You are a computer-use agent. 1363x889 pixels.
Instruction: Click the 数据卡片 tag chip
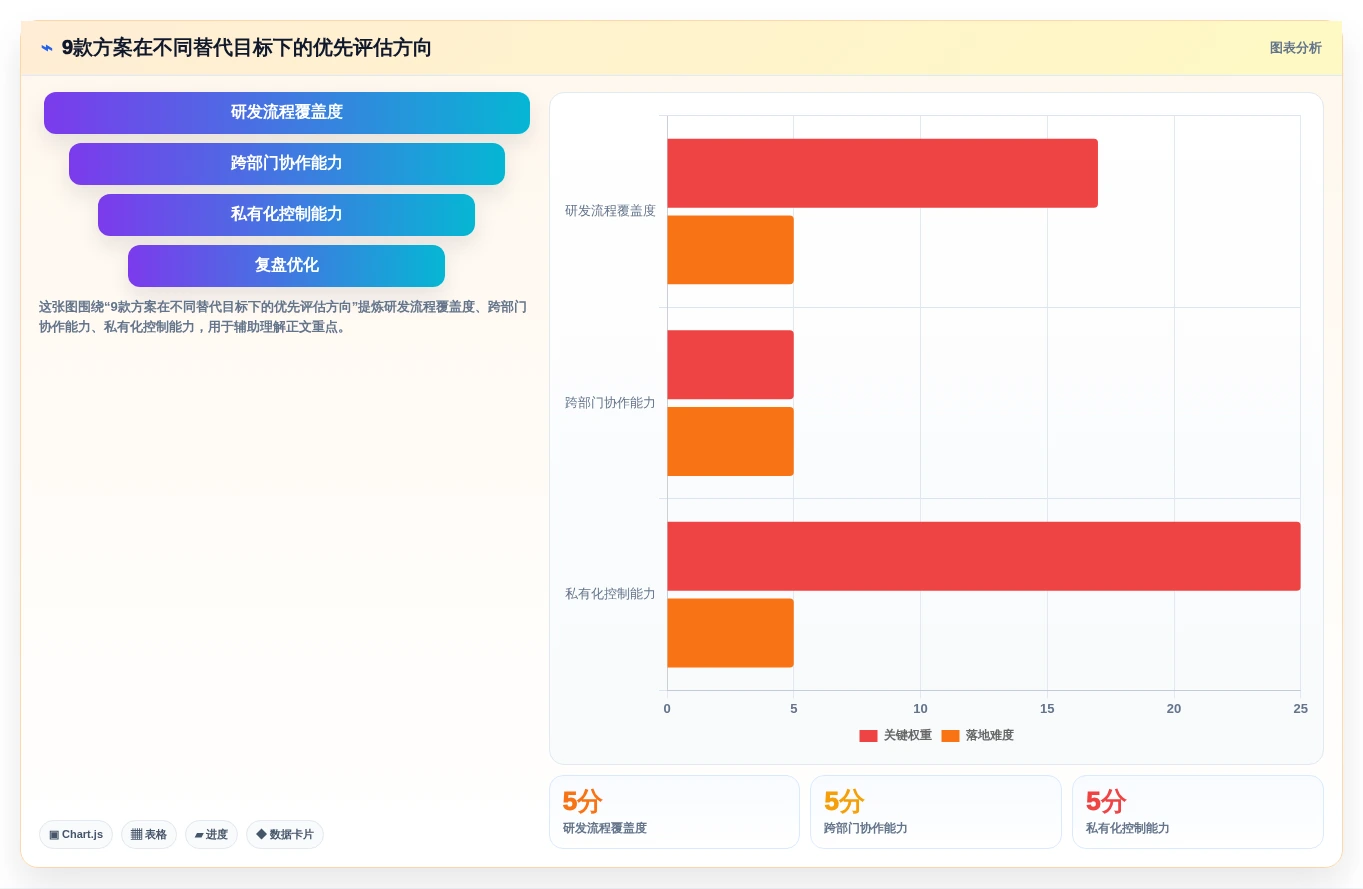pos(285,834)
